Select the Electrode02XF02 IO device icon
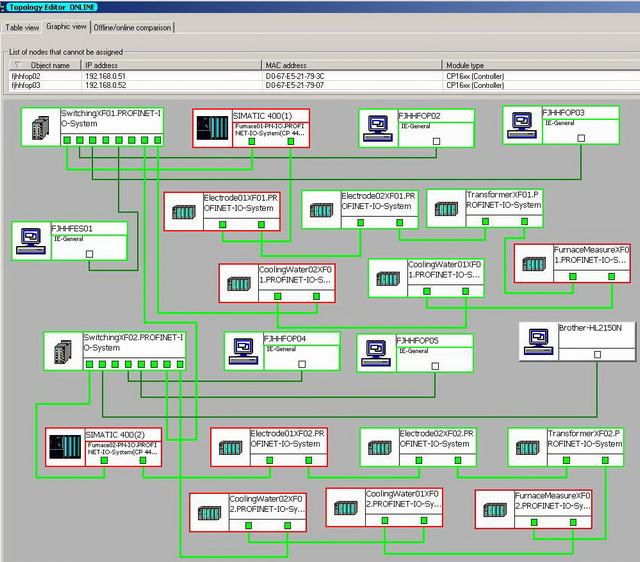Screen dimensions: 640x562 (x=380, y=447)
